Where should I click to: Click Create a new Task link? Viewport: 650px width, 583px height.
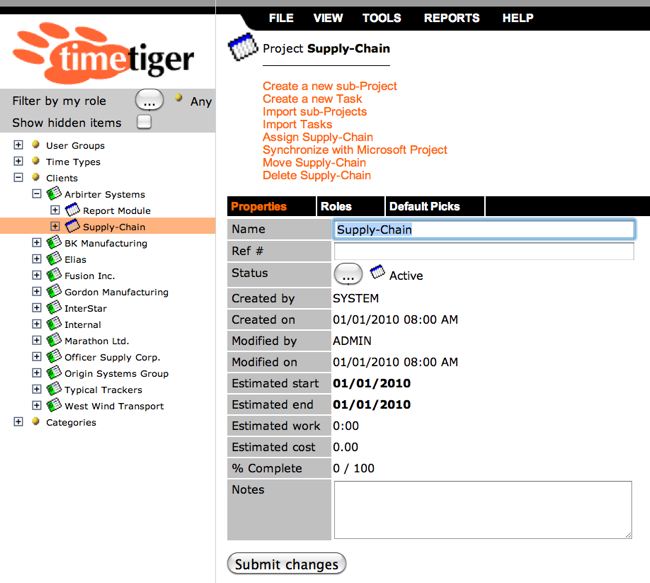312,99
